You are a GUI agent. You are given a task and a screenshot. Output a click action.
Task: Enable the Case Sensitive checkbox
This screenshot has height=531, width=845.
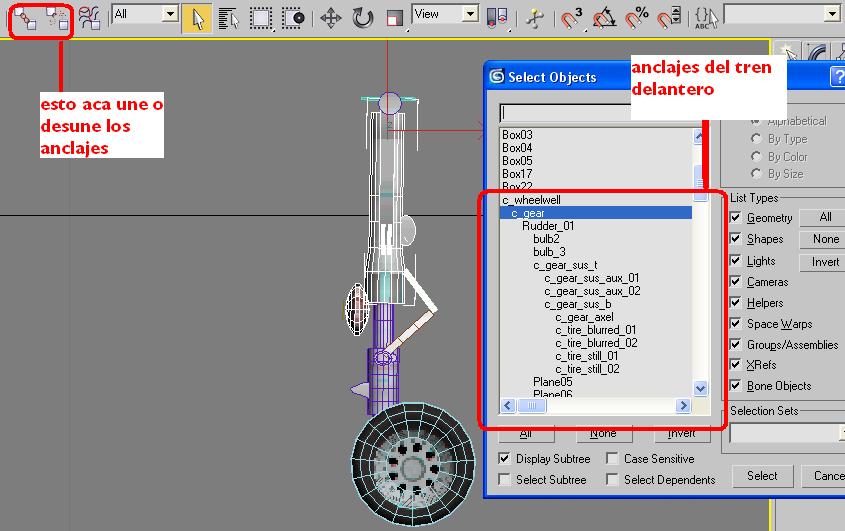[x=613, y=459]
